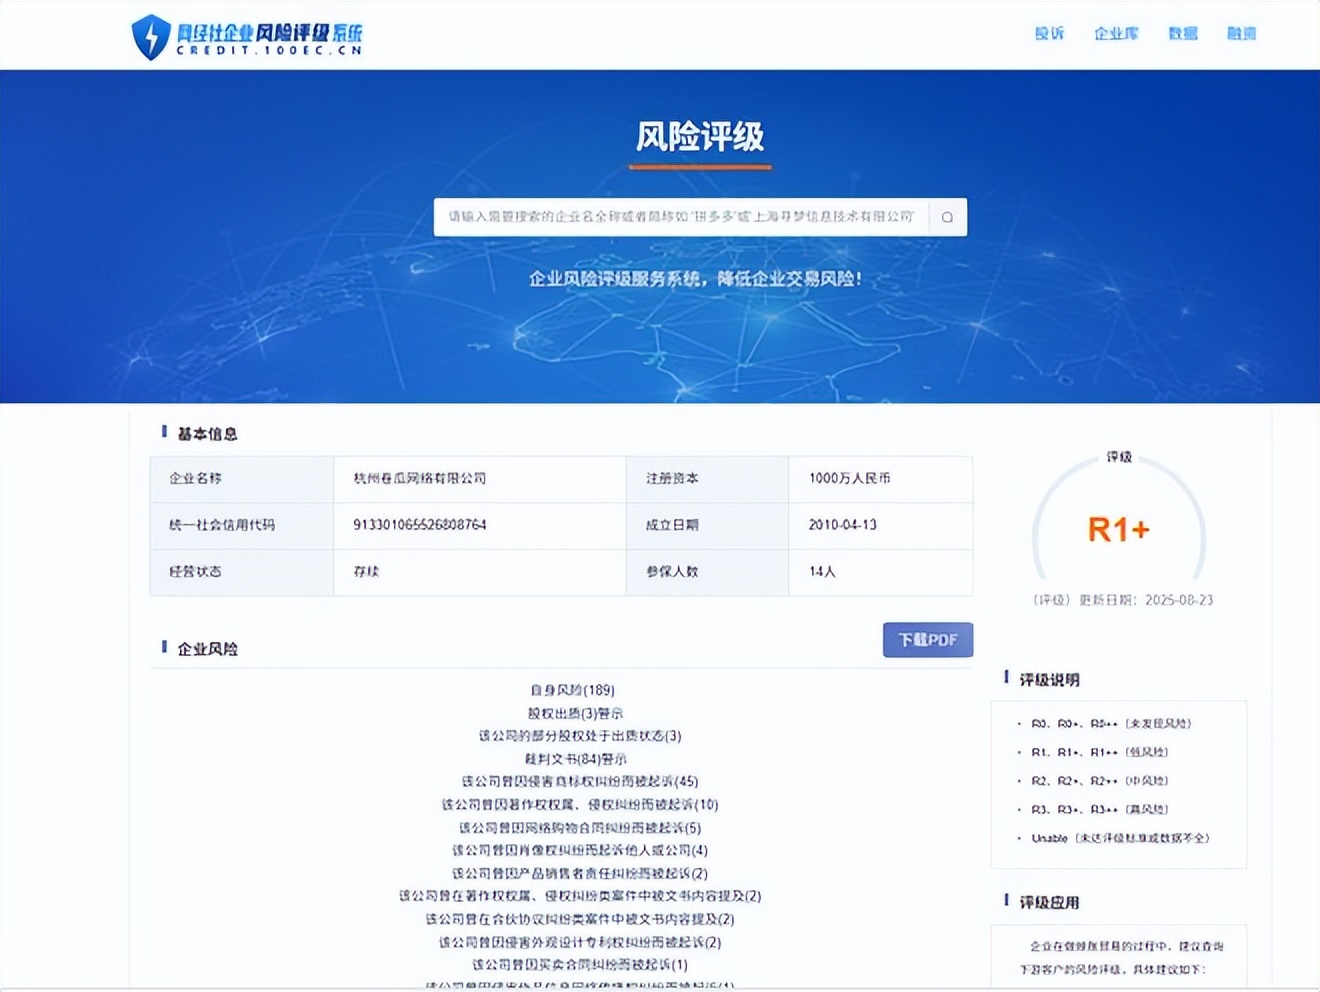Click the 股权出质(3) risk entry
This screenshot has width=1320, height=992.
575,713
